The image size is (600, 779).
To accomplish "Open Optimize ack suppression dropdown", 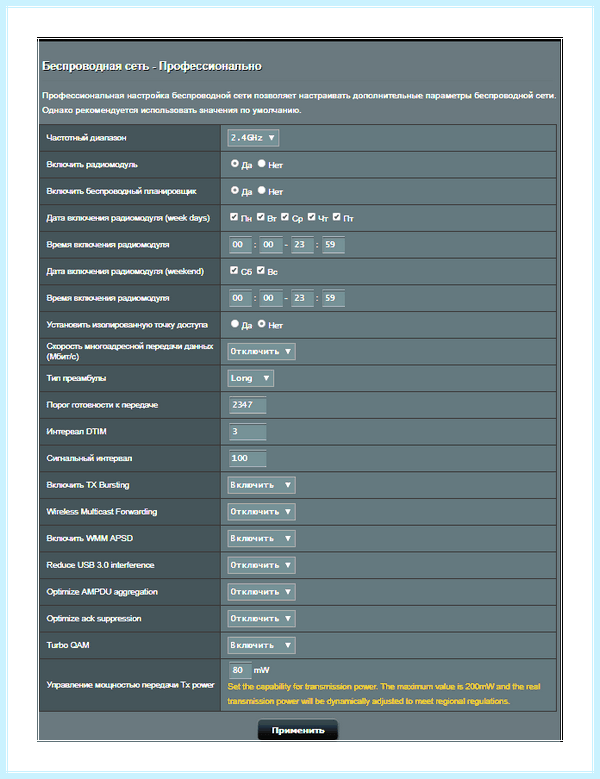I will tap(261, 619).
